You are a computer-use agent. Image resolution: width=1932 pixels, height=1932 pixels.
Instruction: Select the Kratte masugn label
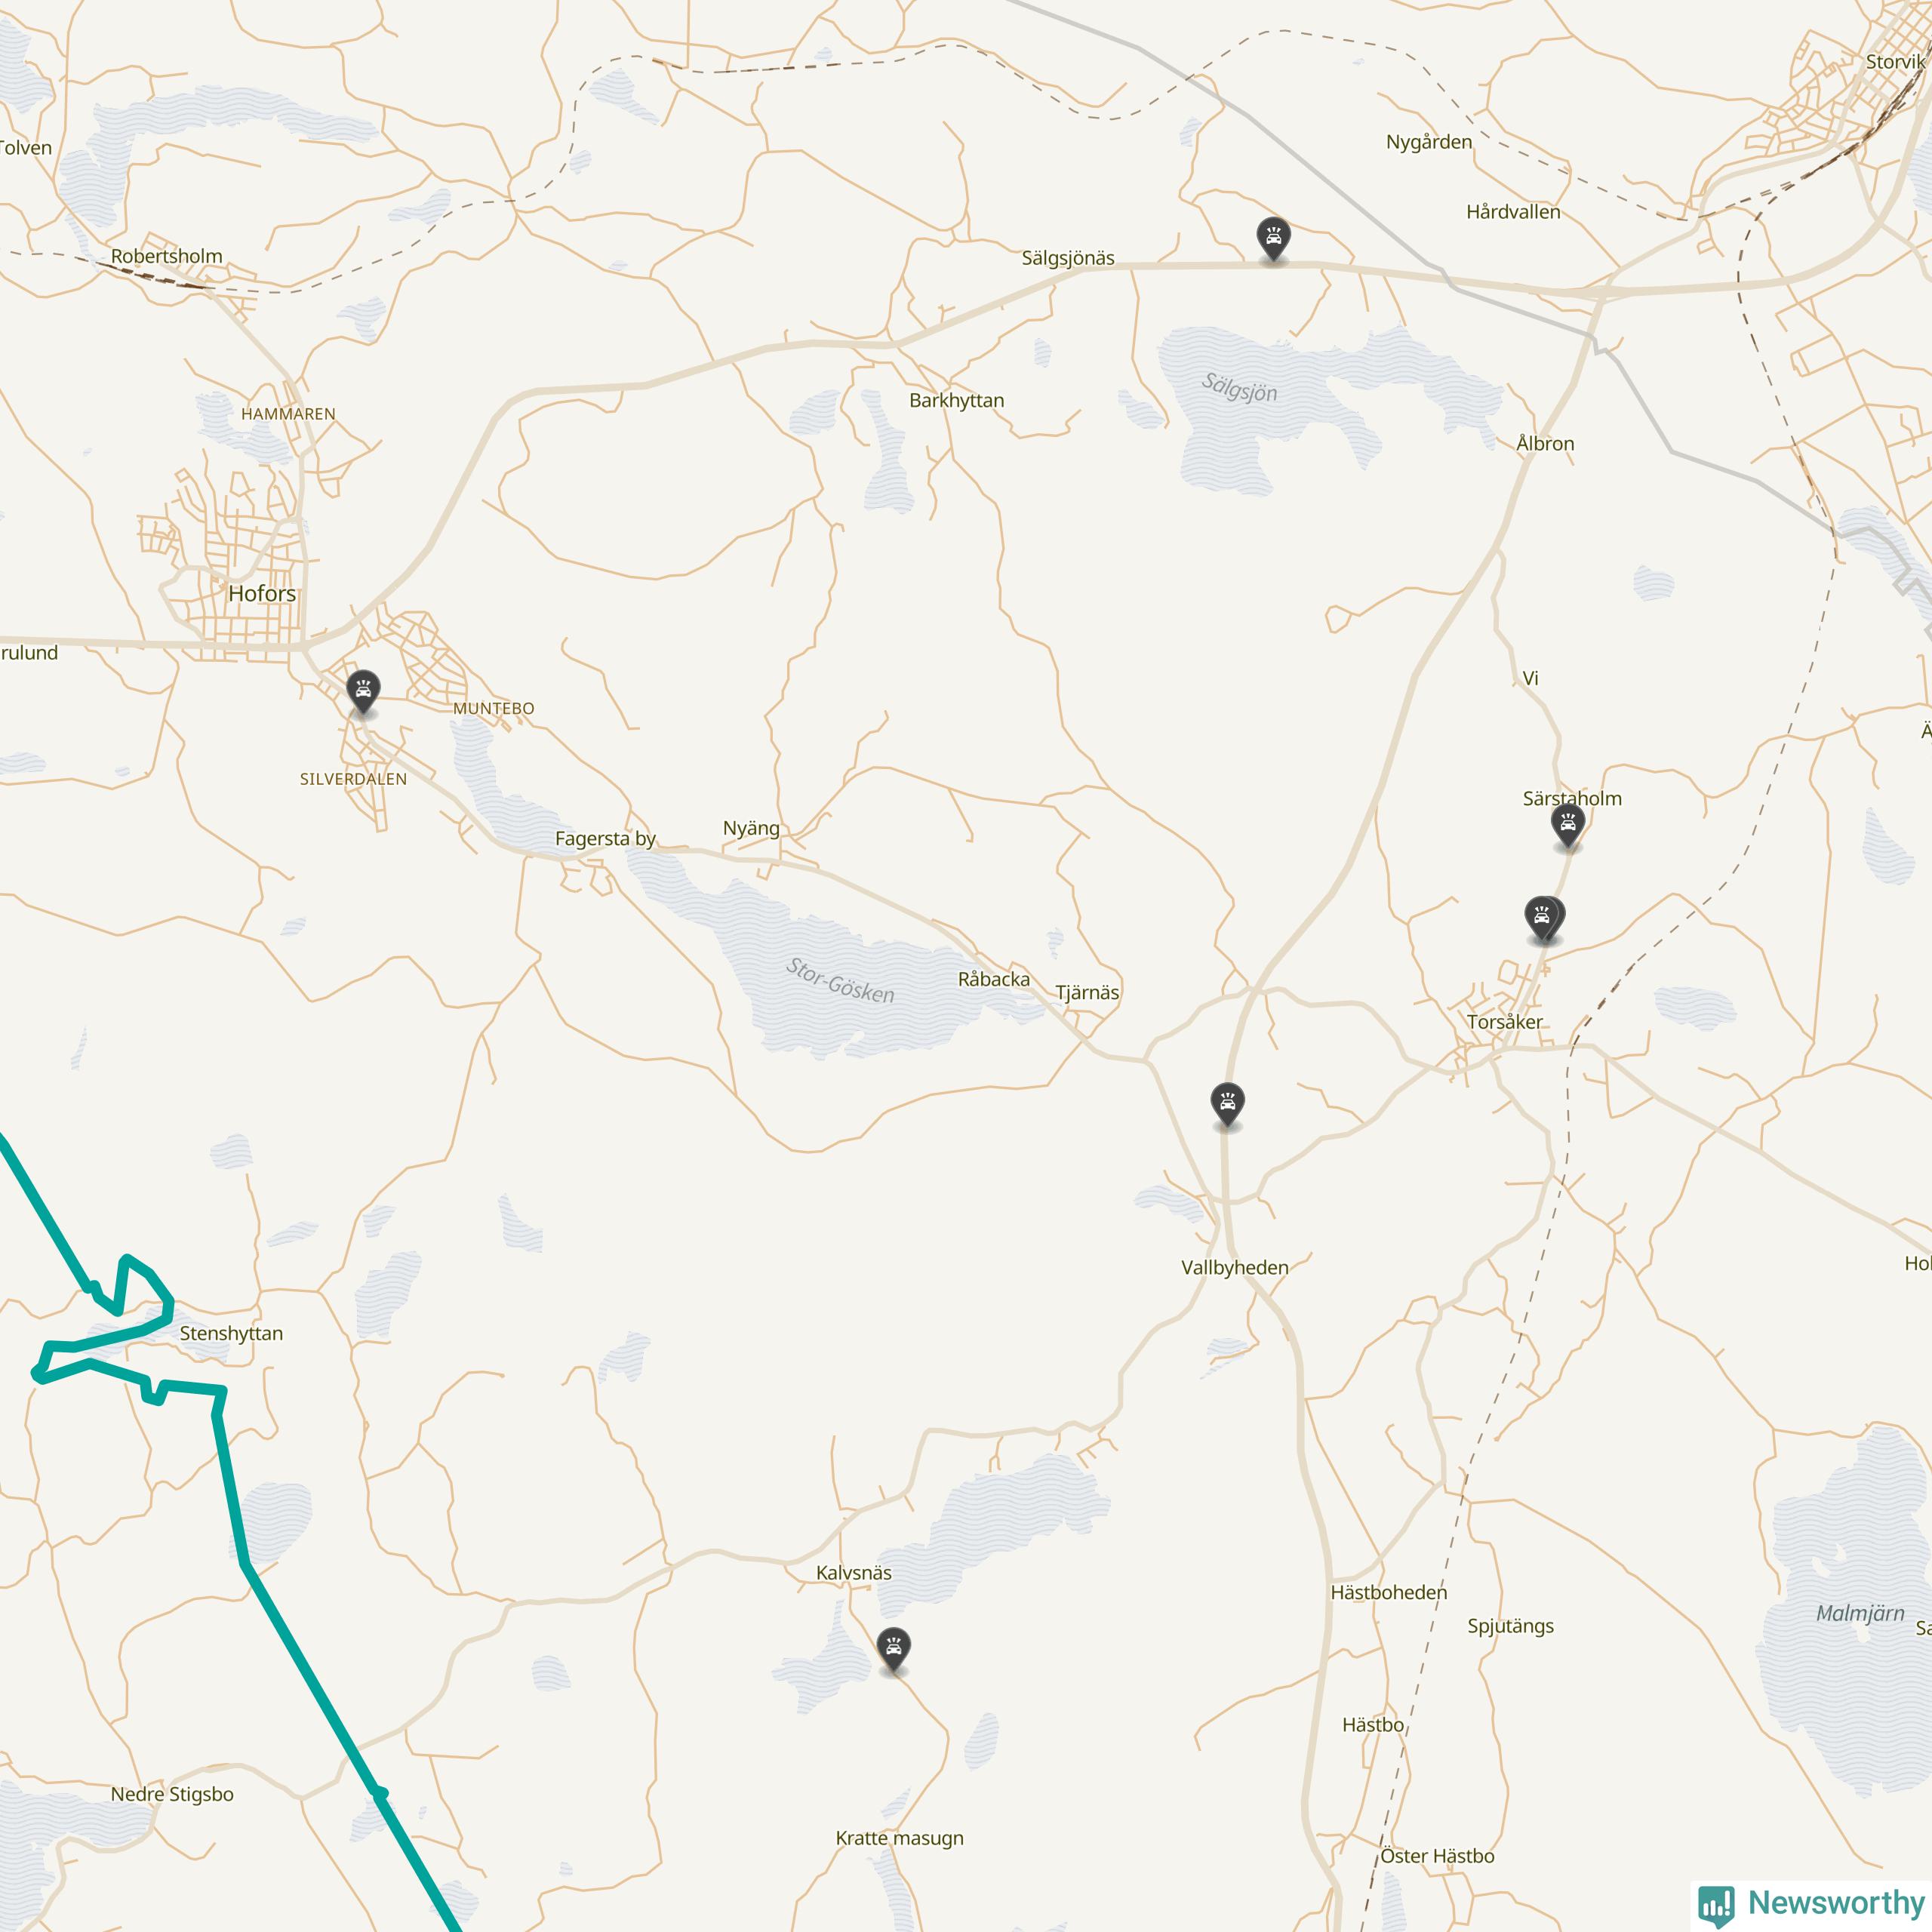pos(899,1838)
